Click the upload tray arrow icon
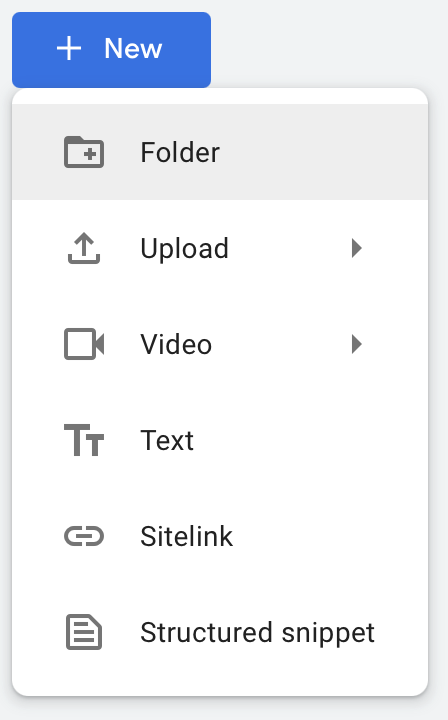Screen dimensions: 448x720 point(84,248)
